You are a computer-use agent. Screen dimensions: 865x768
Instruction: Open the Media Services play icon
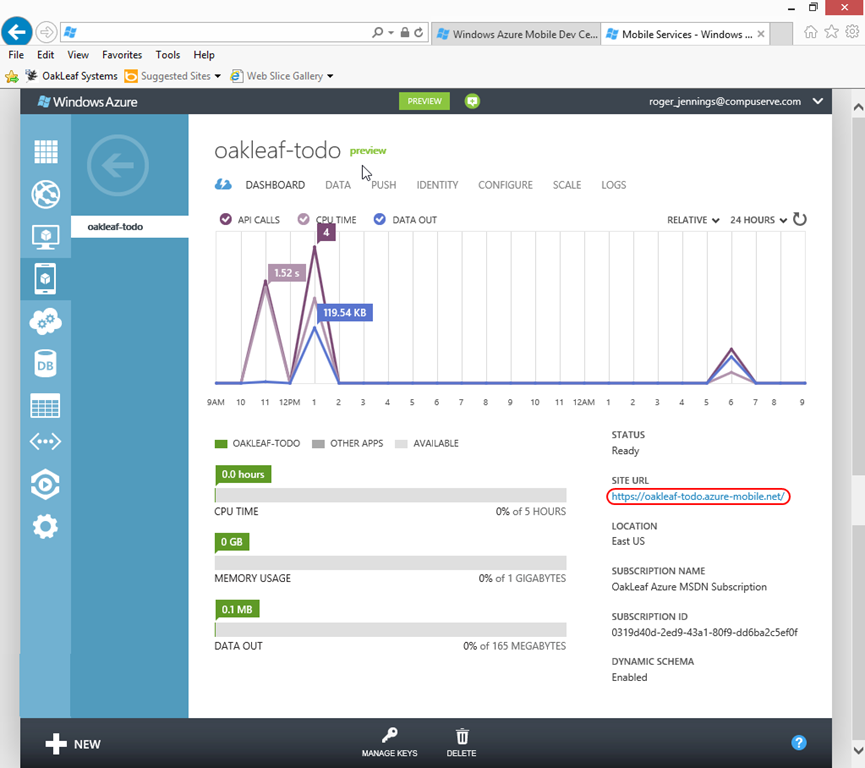point(45,484)
